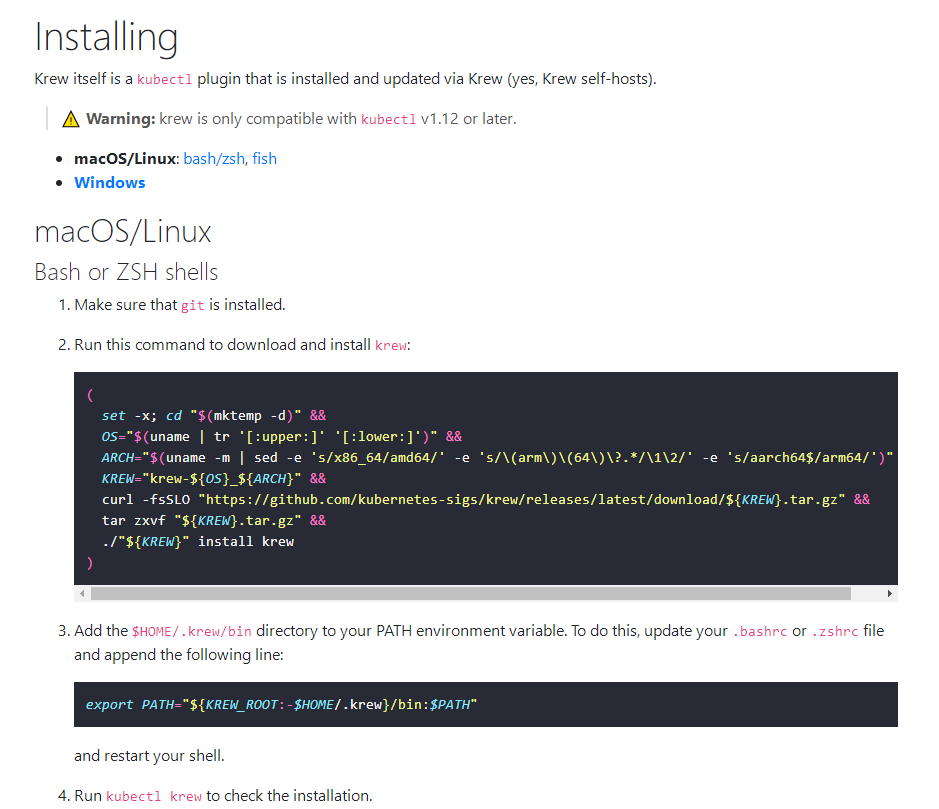
Task: Click the macOS/Linux section heading
Action: (123, 232)
